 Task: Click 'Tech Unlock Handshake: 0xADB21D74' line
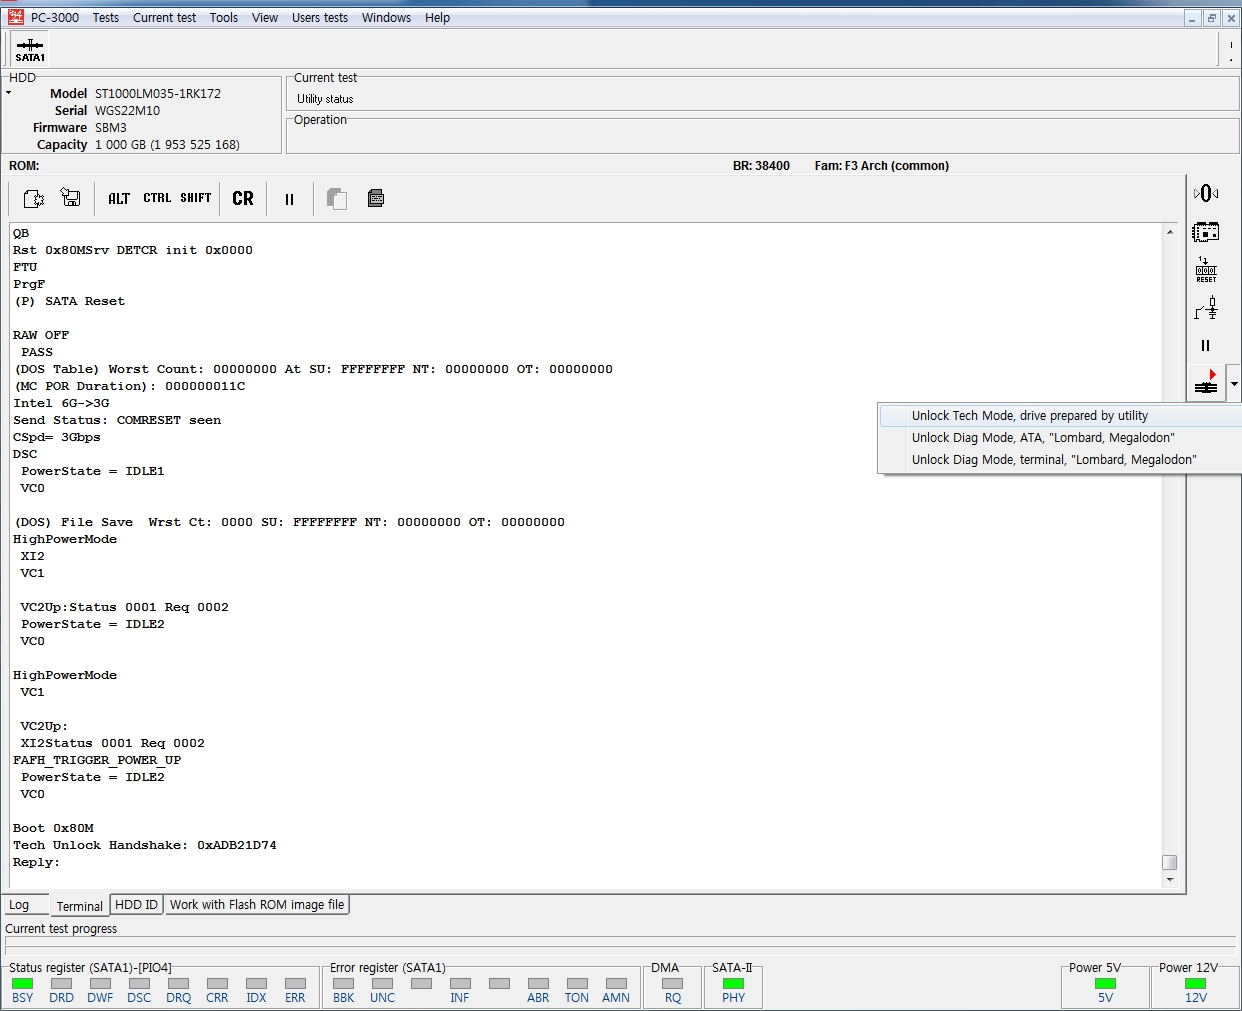pyautogui.click(x=145, y=845)
